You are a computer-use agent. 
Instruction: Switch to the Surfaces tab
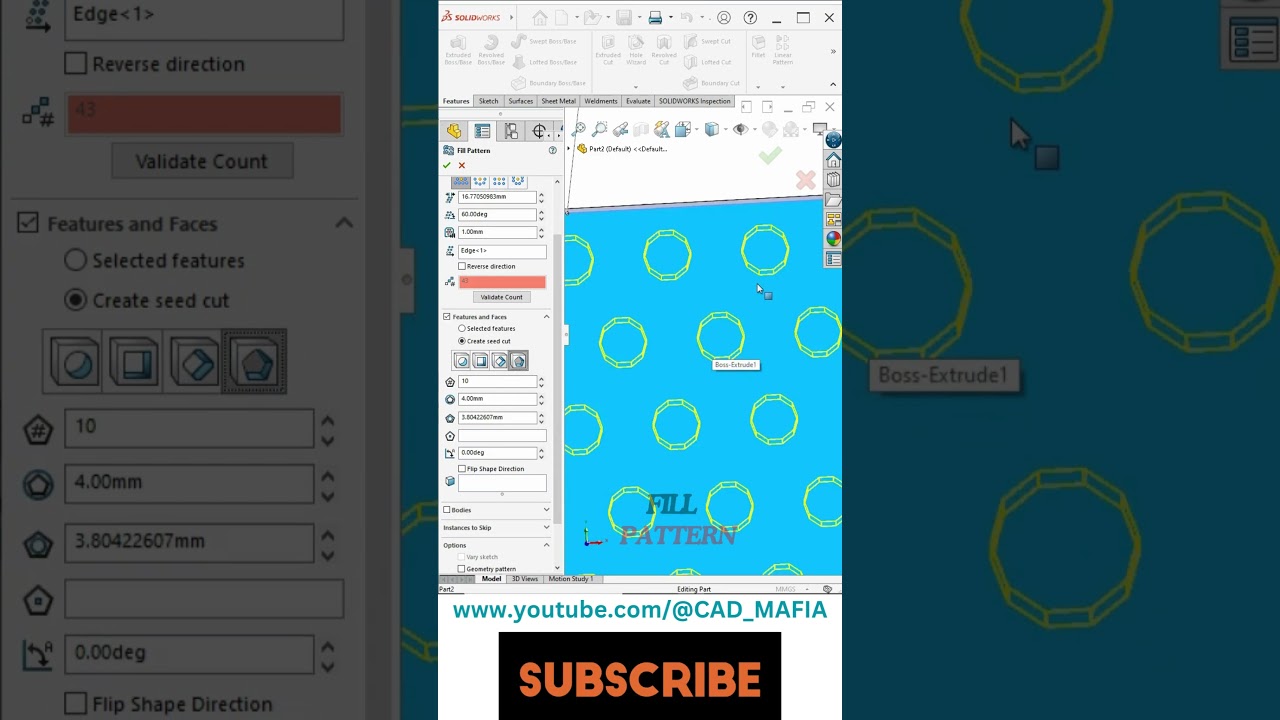[520, 101]
